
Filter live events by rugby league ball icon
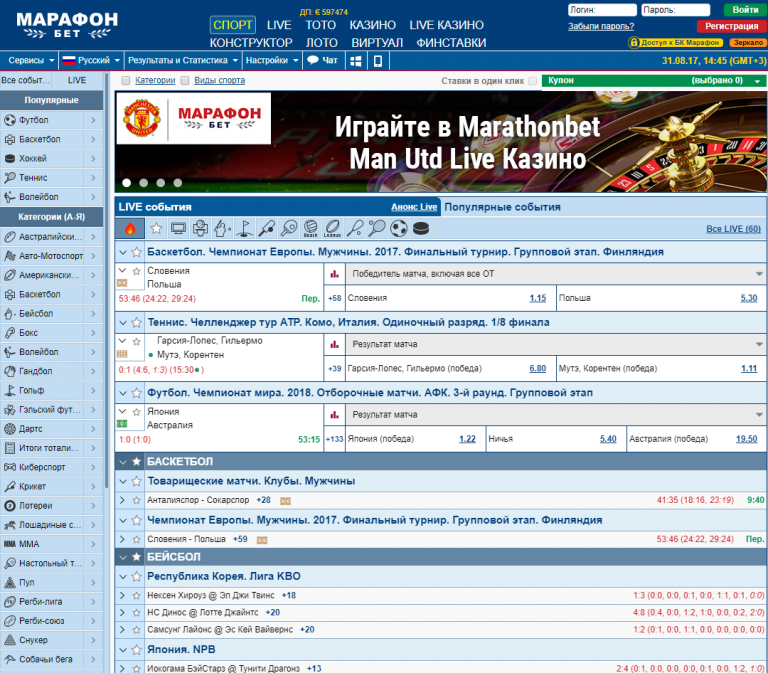click(333, 228)
